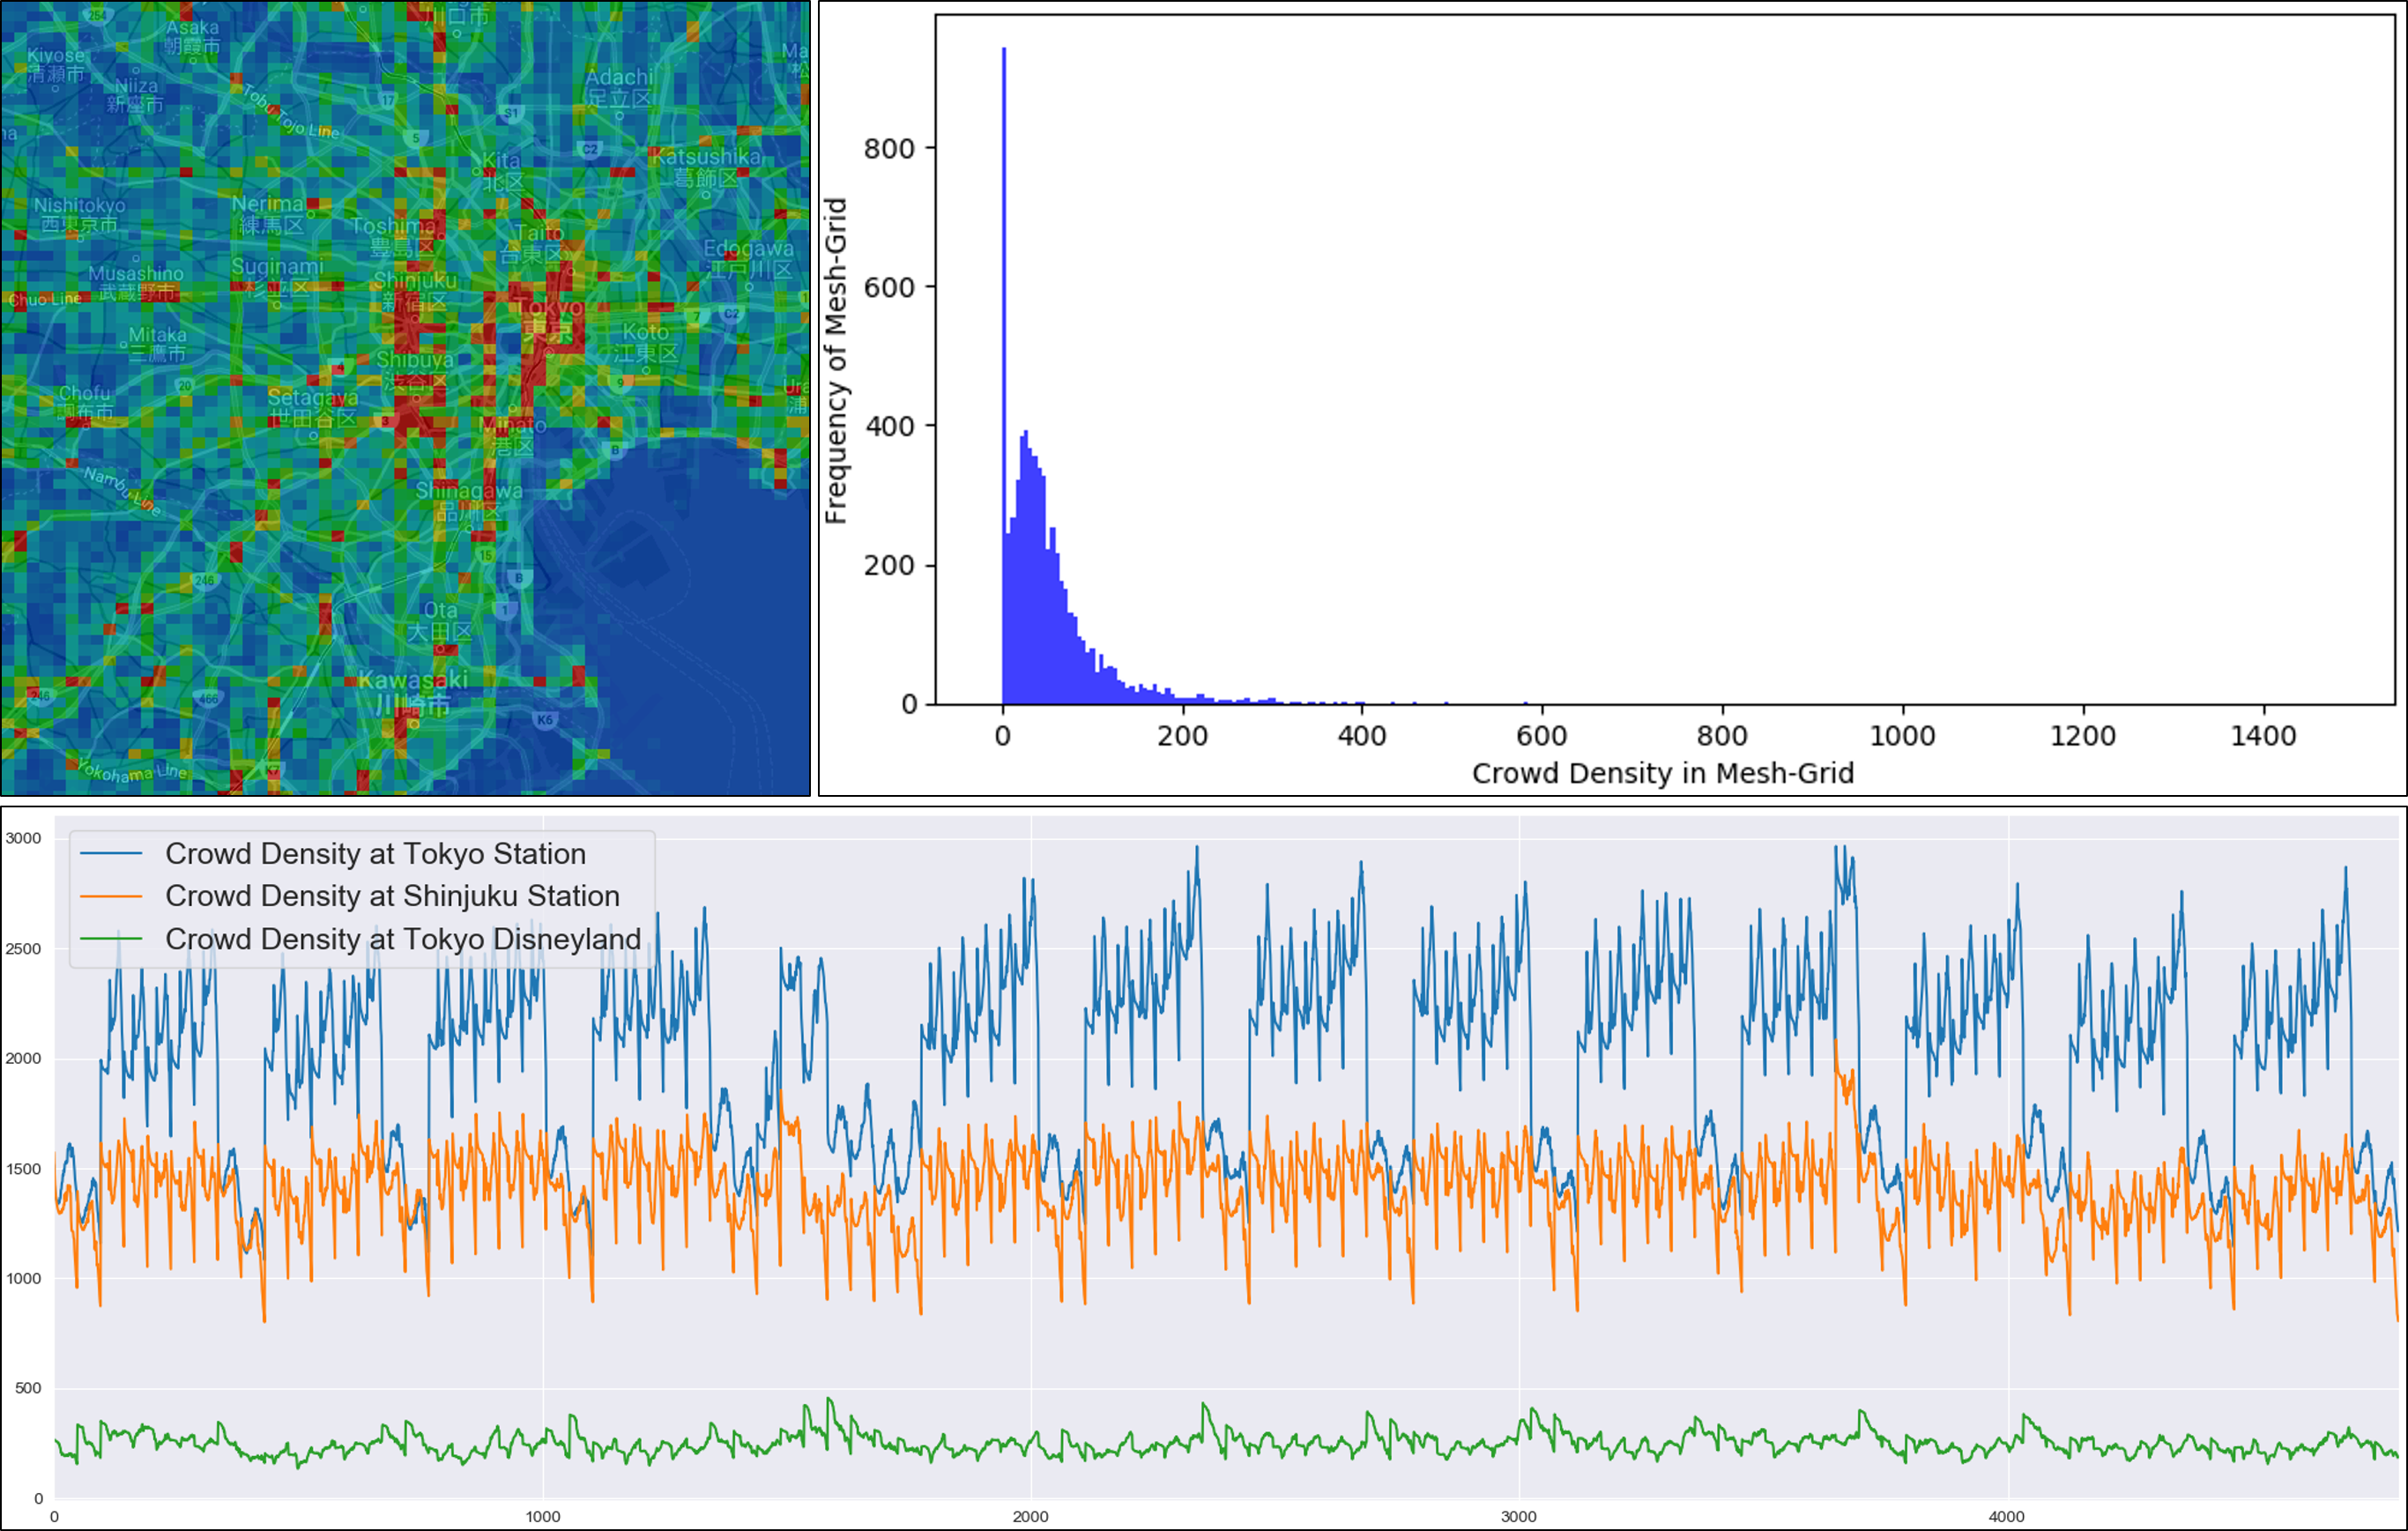The height and width of the screenshot is (1531, 2408).
Task: Click the Chuo Line label on the map
Action: (45, 299)
